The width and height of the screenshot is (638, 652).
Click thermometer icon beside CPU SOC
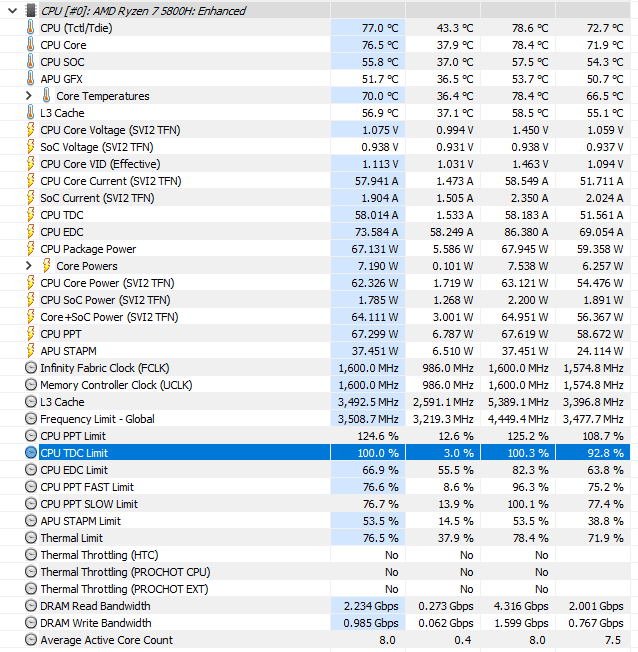pyautogui.click(x=30, y=62)
